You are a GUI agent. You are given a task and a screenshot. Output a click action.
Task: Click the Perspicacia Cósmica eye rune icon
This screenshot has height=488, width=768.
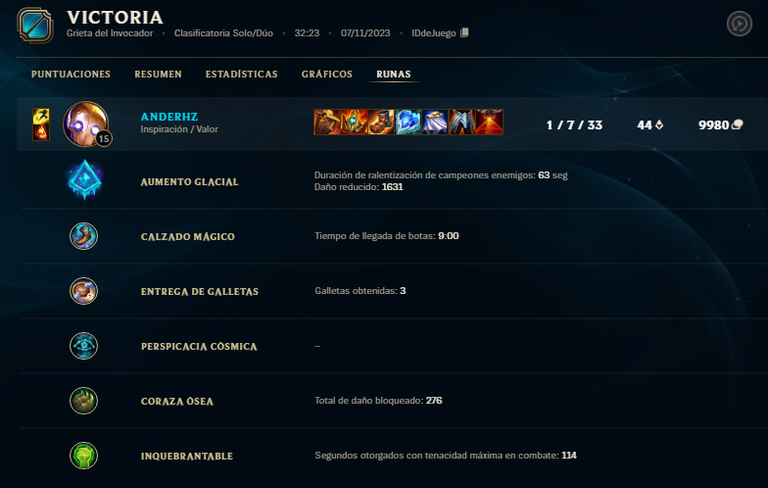(x=84, y=346)
